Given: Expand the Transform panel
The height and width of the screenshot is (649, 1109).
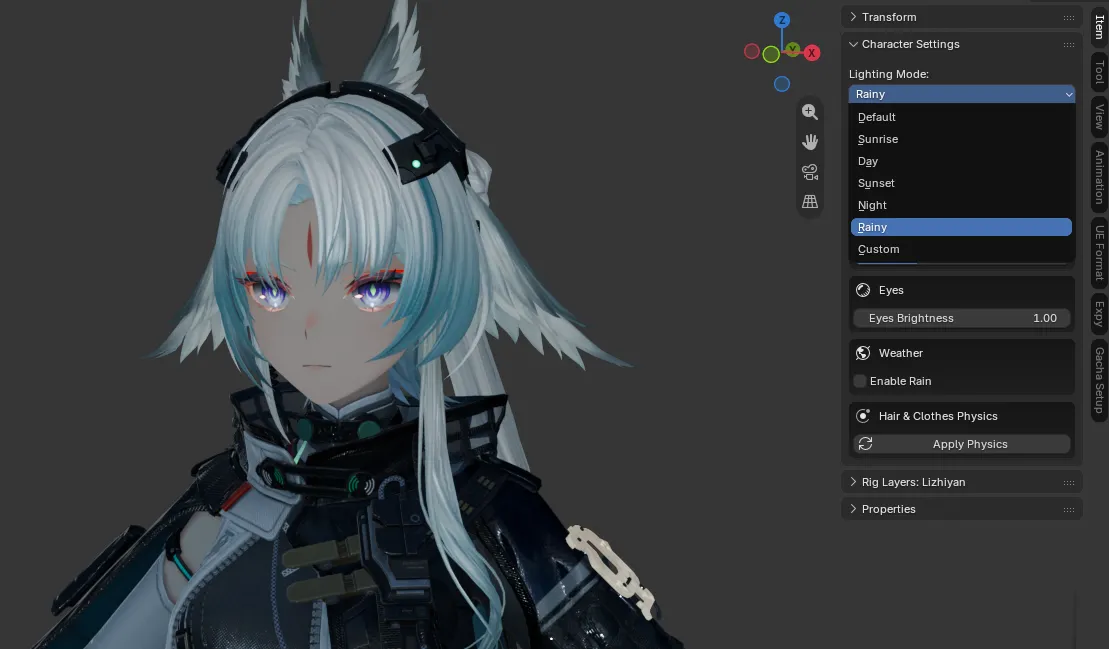Looking at the screenshot, I should click(853, 17).
